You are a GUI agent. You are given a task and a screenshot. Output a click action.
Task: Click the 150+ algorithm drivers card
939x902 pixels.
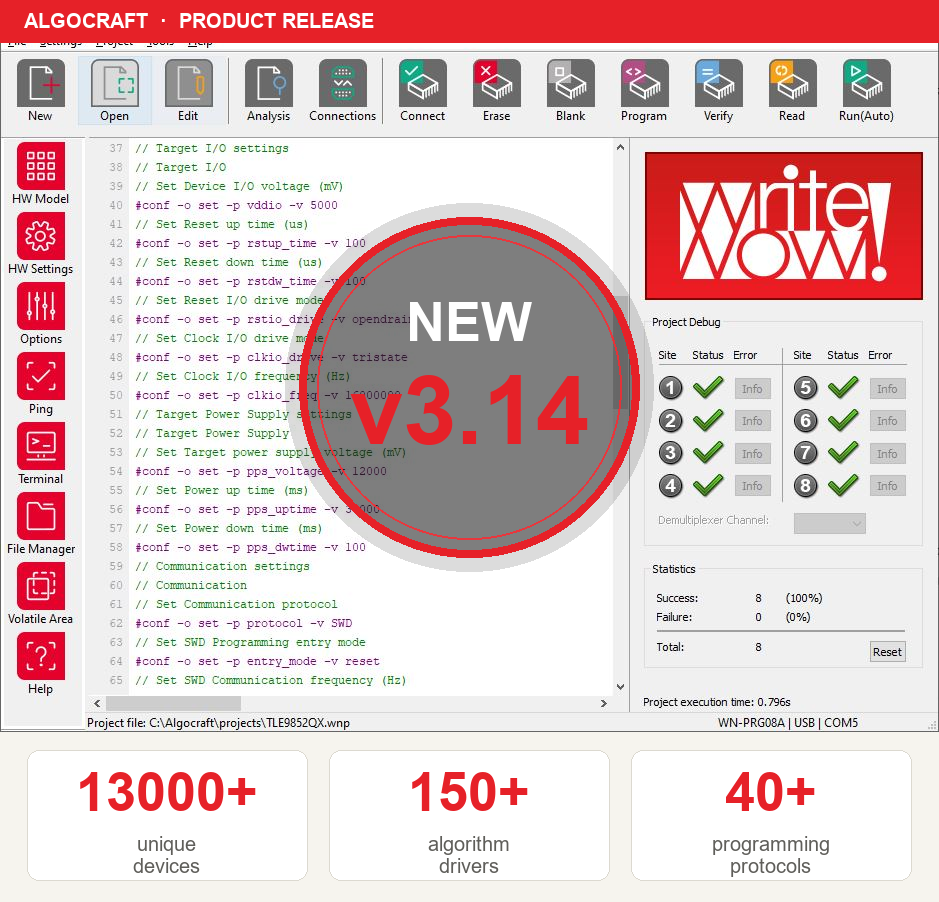(x=469, y=816)
